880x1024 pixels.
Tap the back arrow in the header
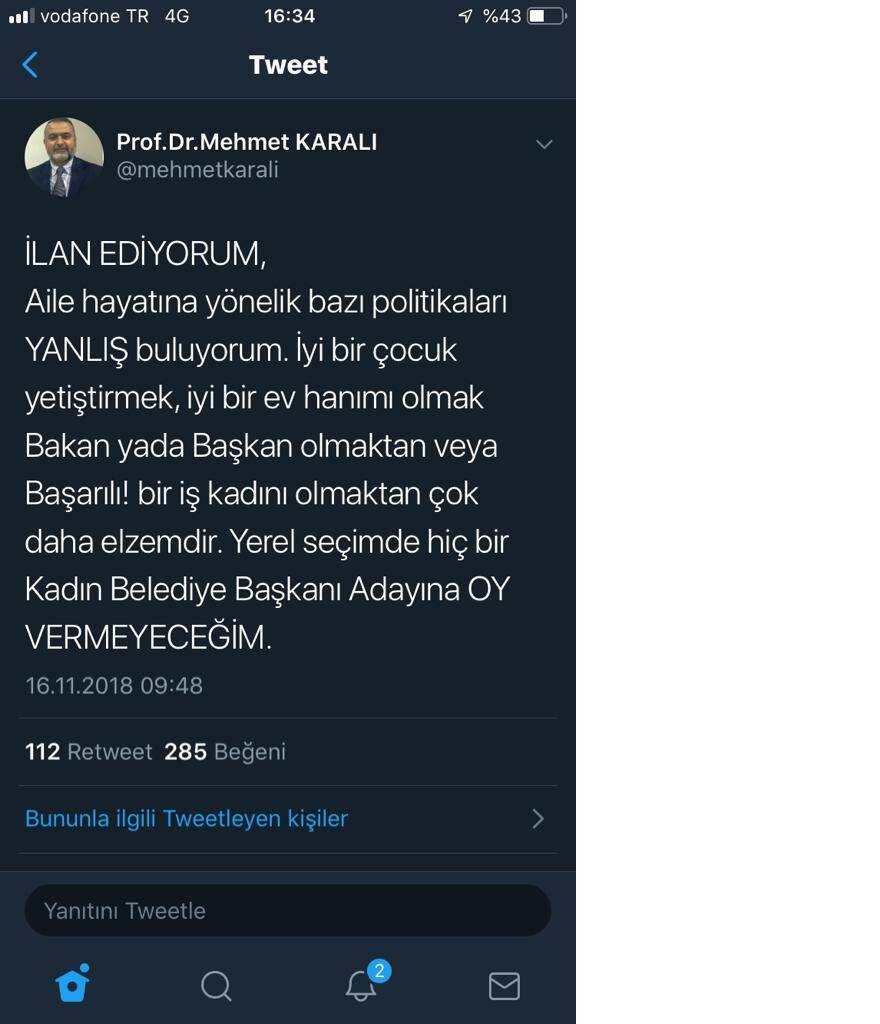[x=30, y=65]
